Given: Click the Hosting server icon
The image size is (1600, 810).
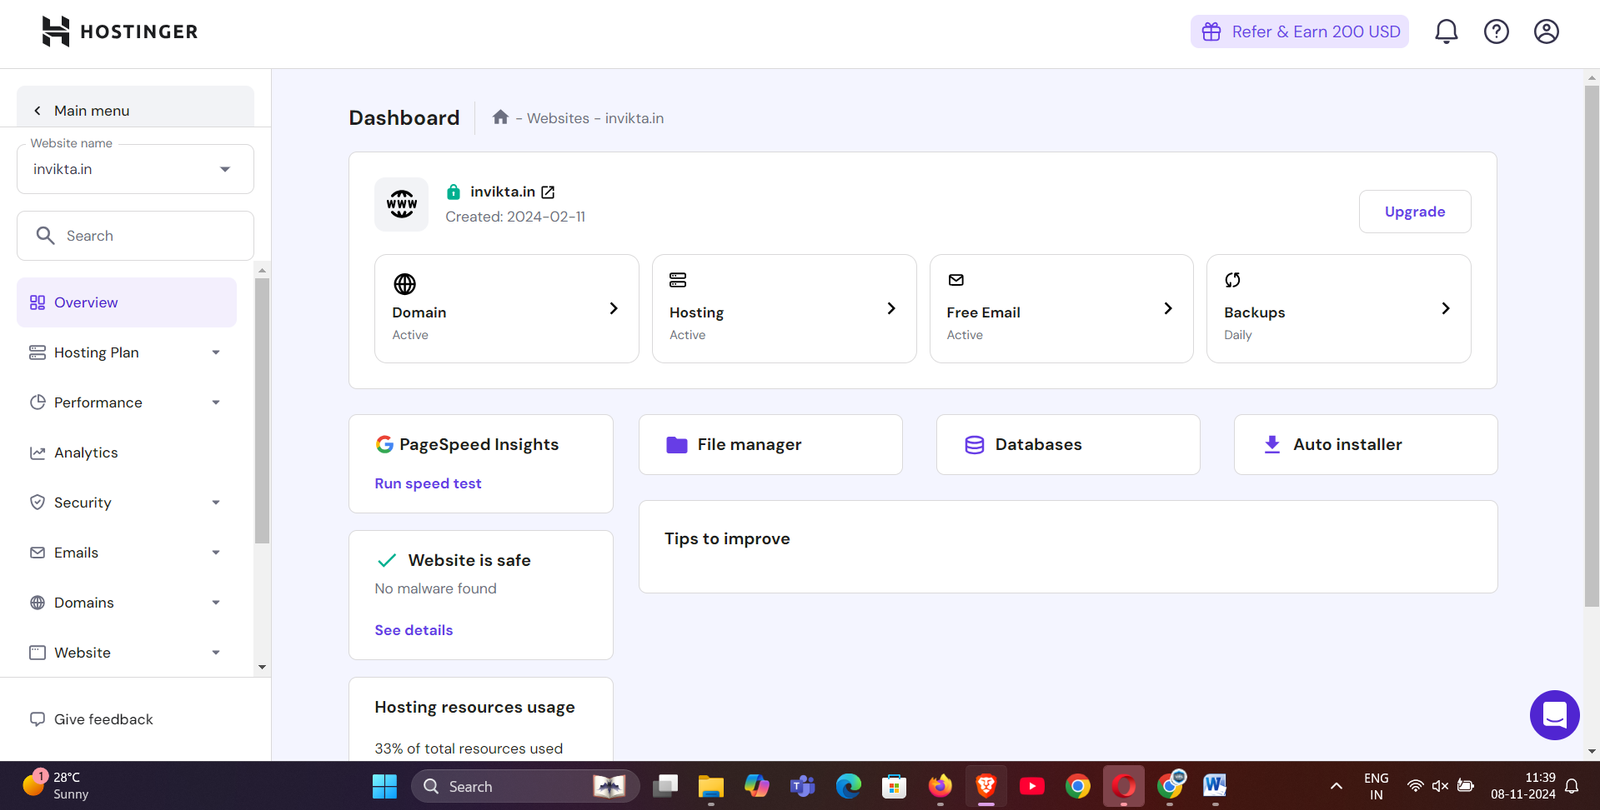Looking at the screenshot, I should [x=678, y=280].
